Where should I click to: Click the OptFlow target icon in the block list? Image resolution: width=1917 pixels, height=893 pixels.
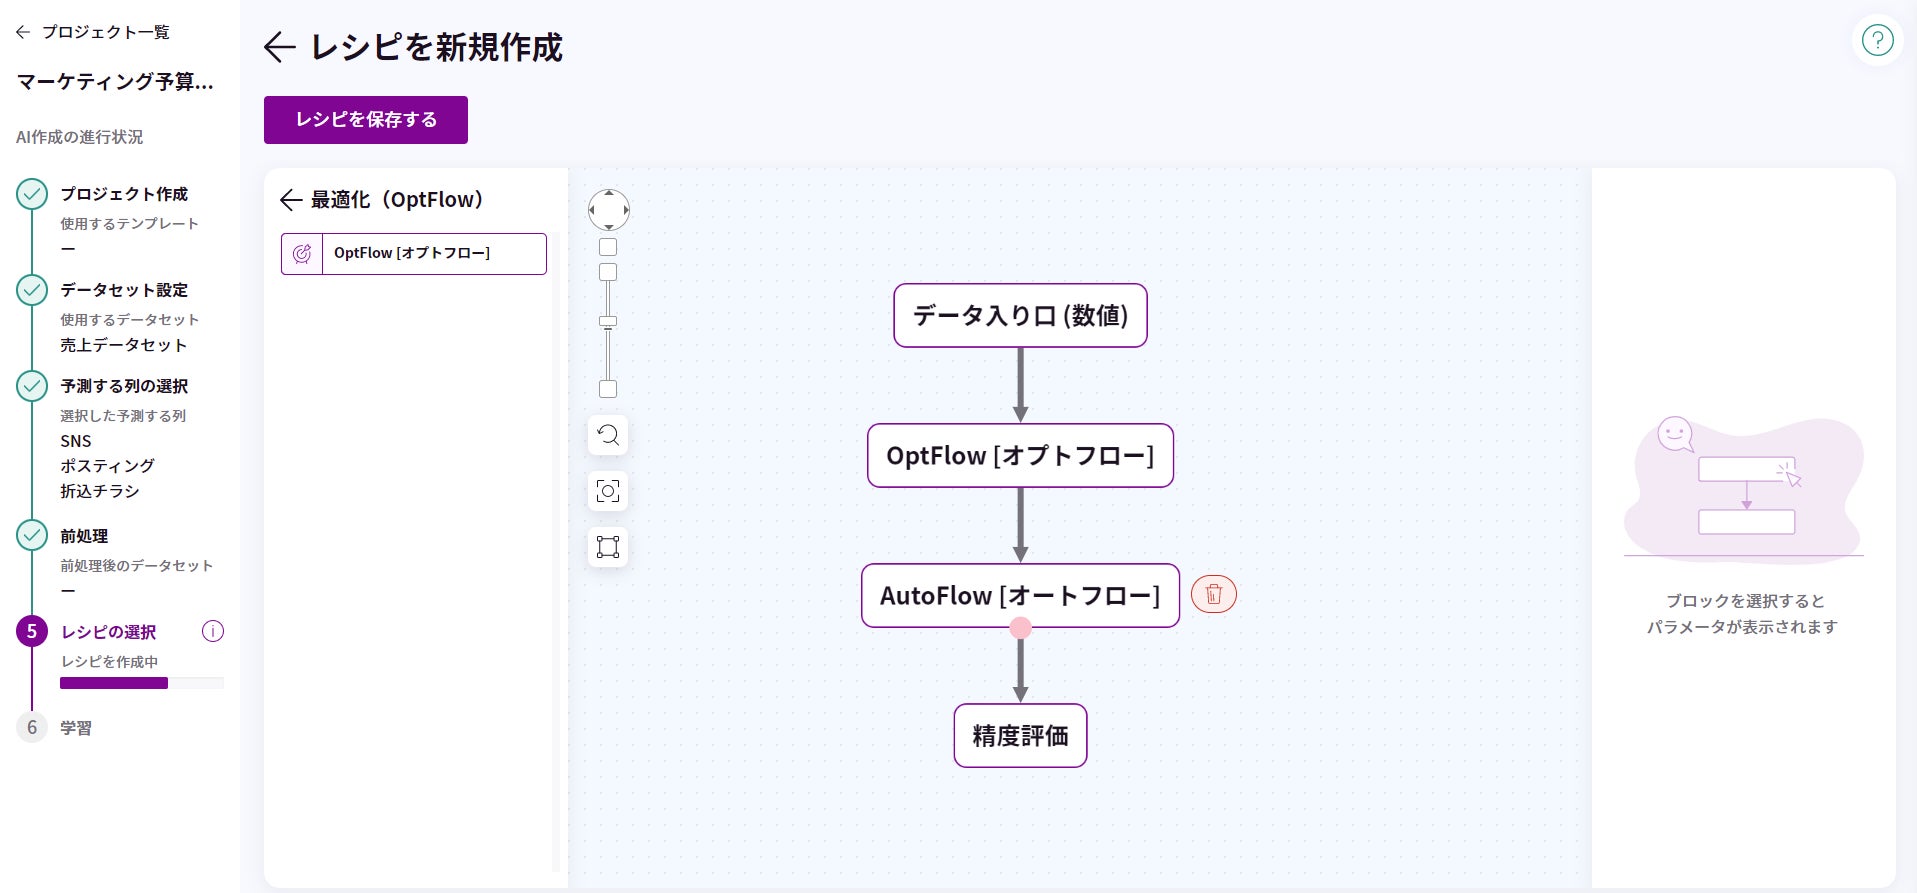302,254
